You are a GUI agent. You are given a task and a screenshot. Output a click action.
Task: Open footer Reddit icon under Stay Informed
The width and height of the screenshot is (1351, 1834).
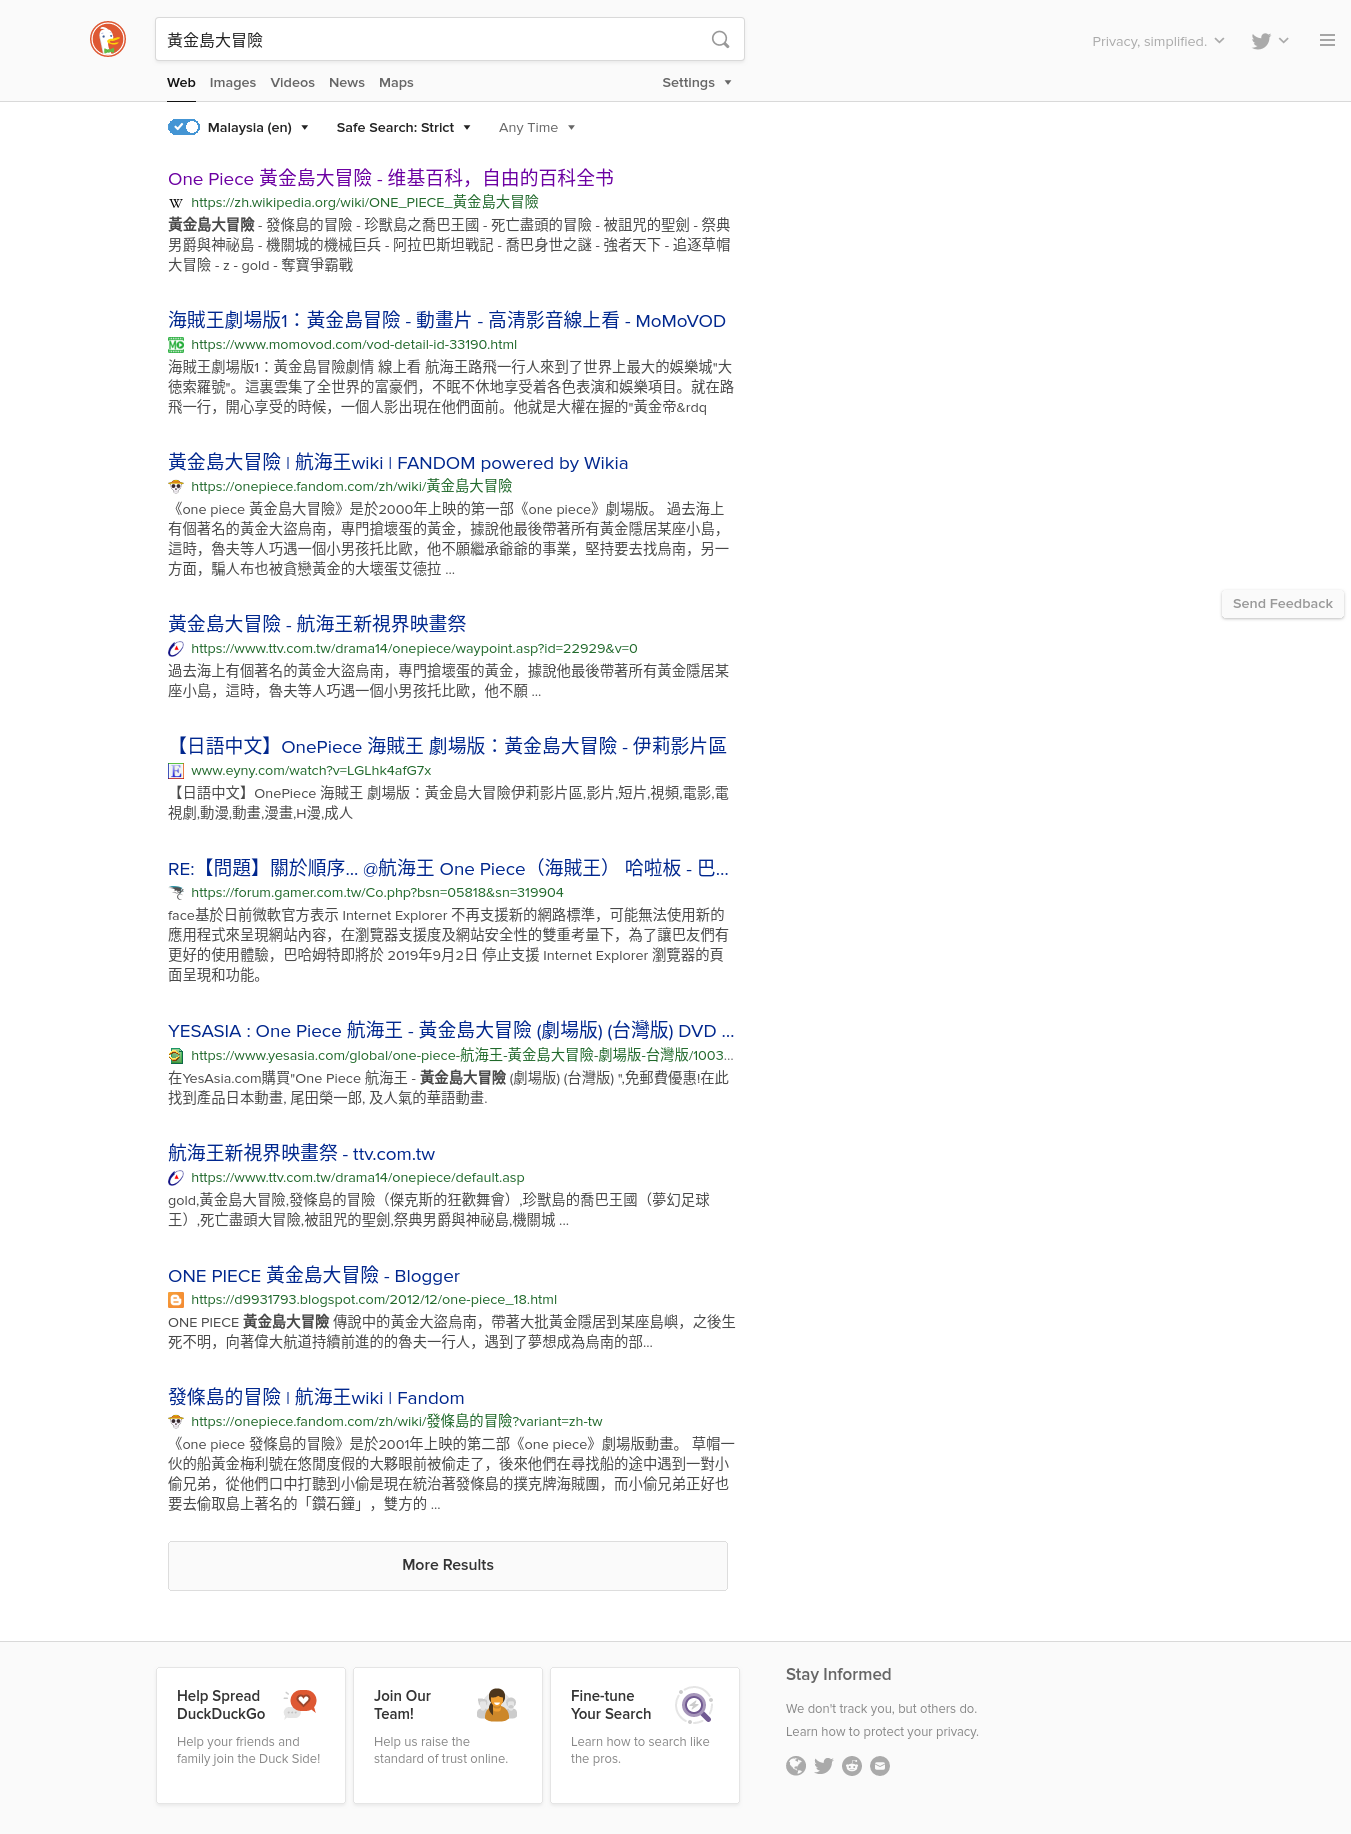[x=852, y=1766]
